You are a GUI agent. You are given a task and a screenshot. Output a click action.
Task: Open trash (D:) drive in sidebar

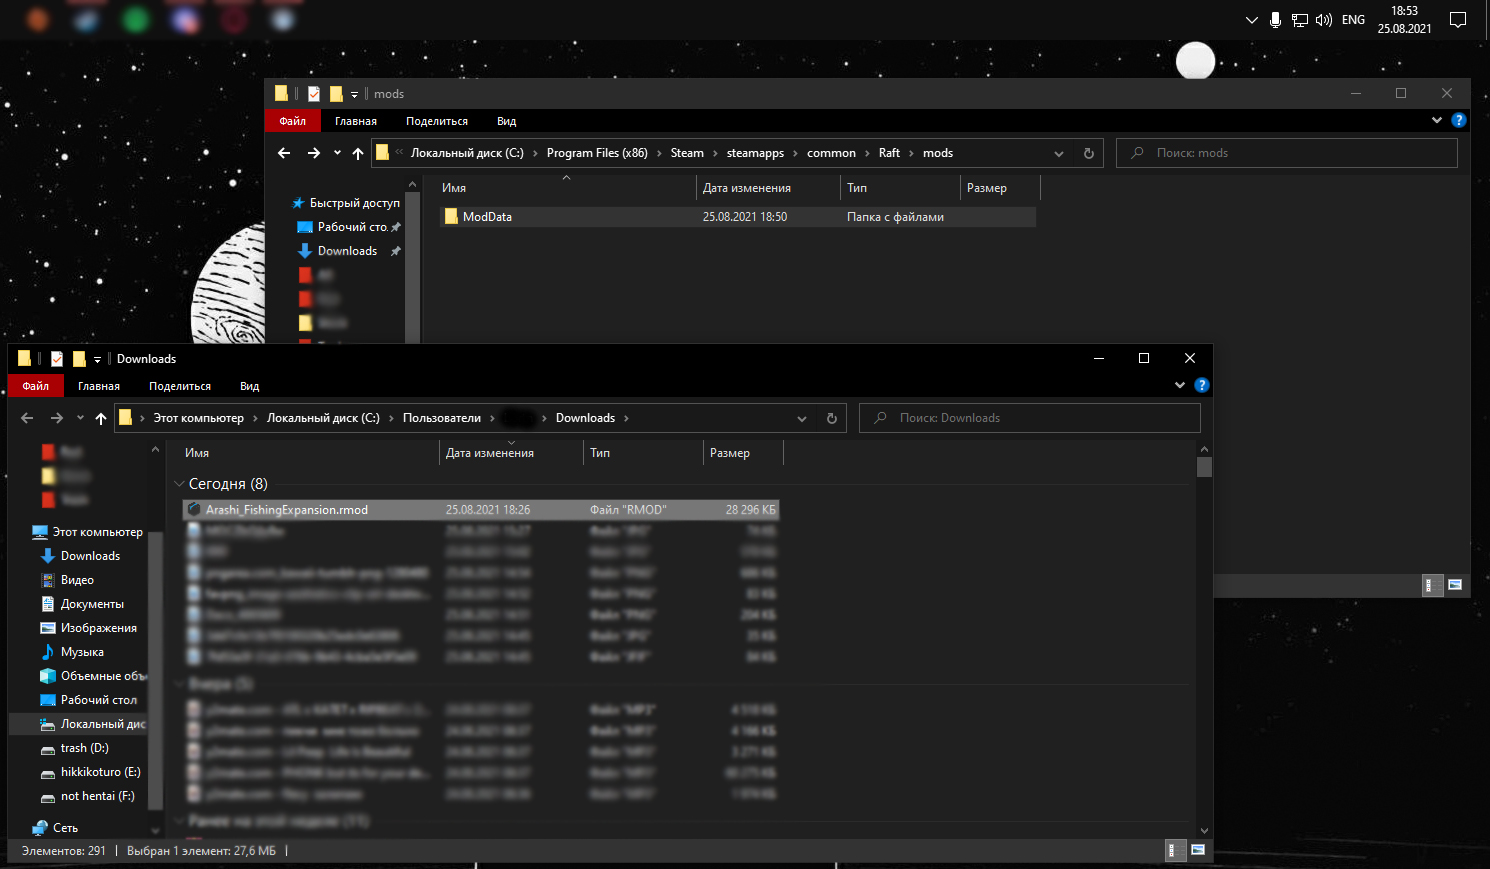84,748
